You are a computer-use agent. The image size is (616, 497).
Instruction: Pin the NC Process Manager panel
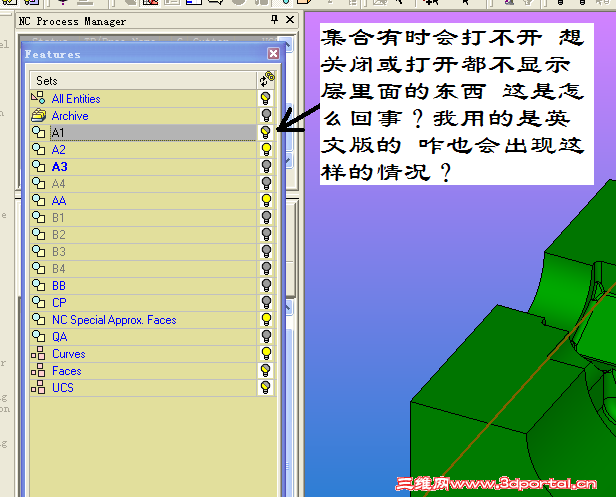pos(274,20)
